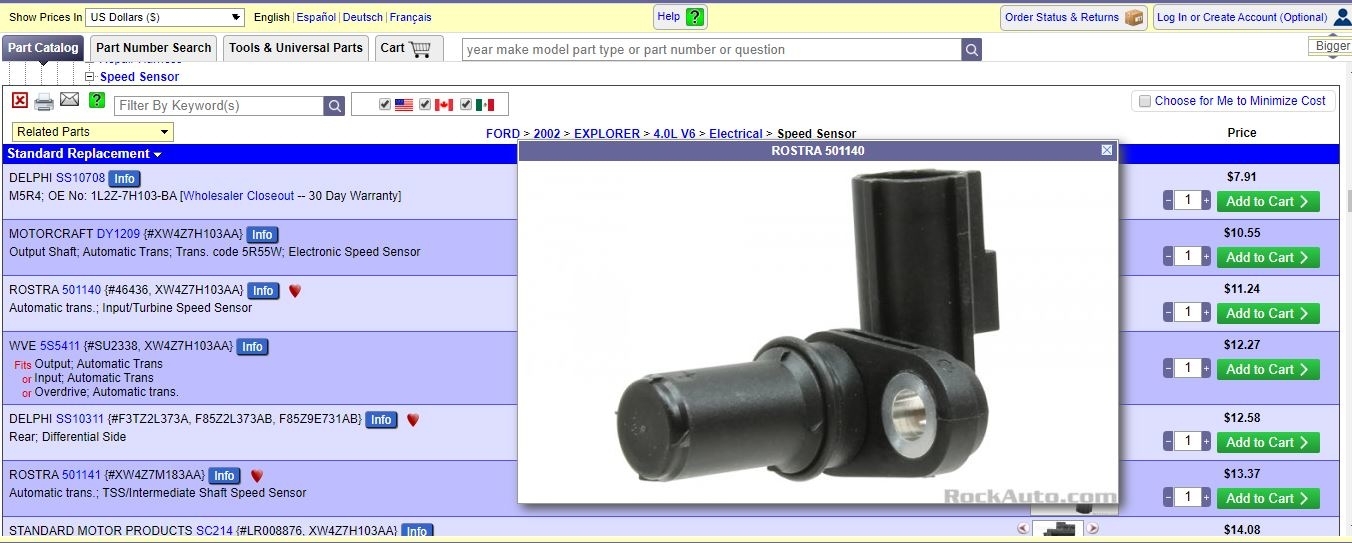Click the Order Status & Returns package icon
This screenshot has width=1352, height=543.
coord(1134,17)
